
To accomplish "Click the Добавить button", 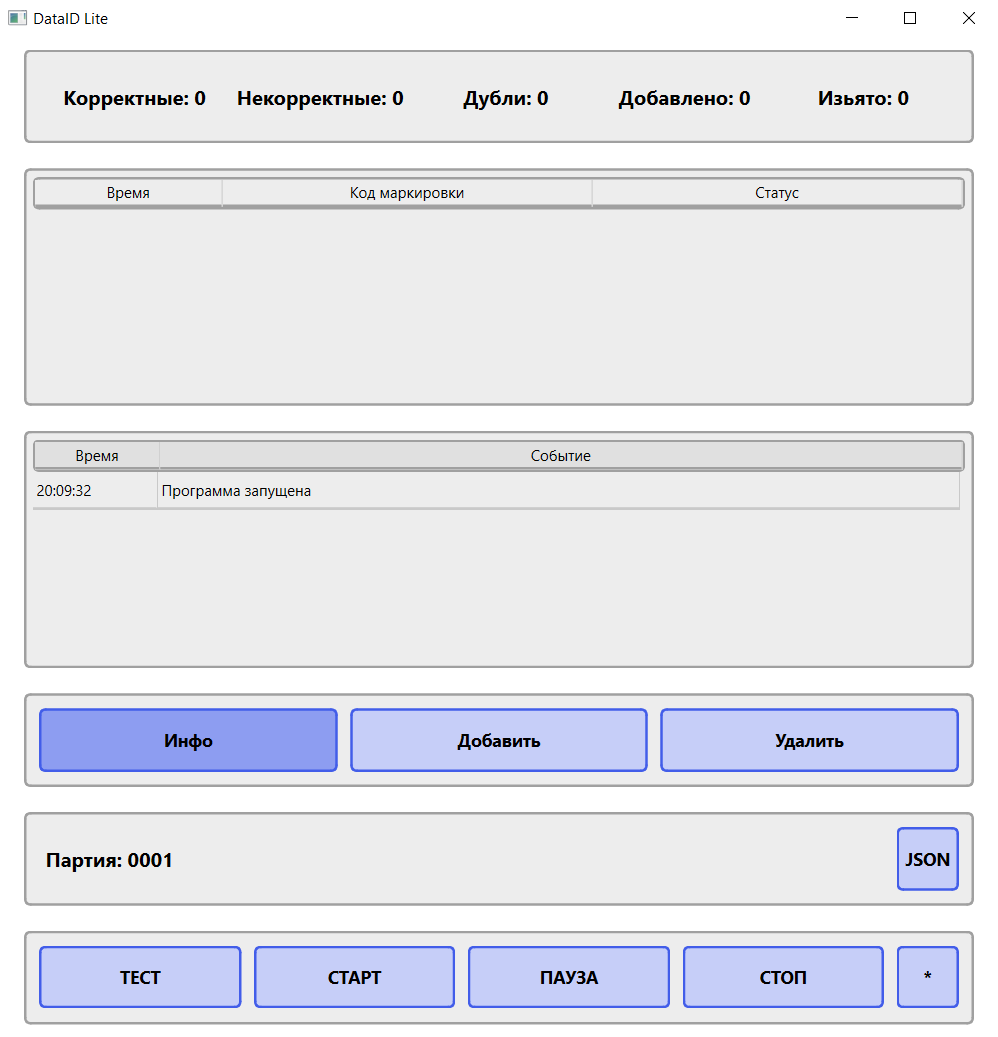I will 498,740.
